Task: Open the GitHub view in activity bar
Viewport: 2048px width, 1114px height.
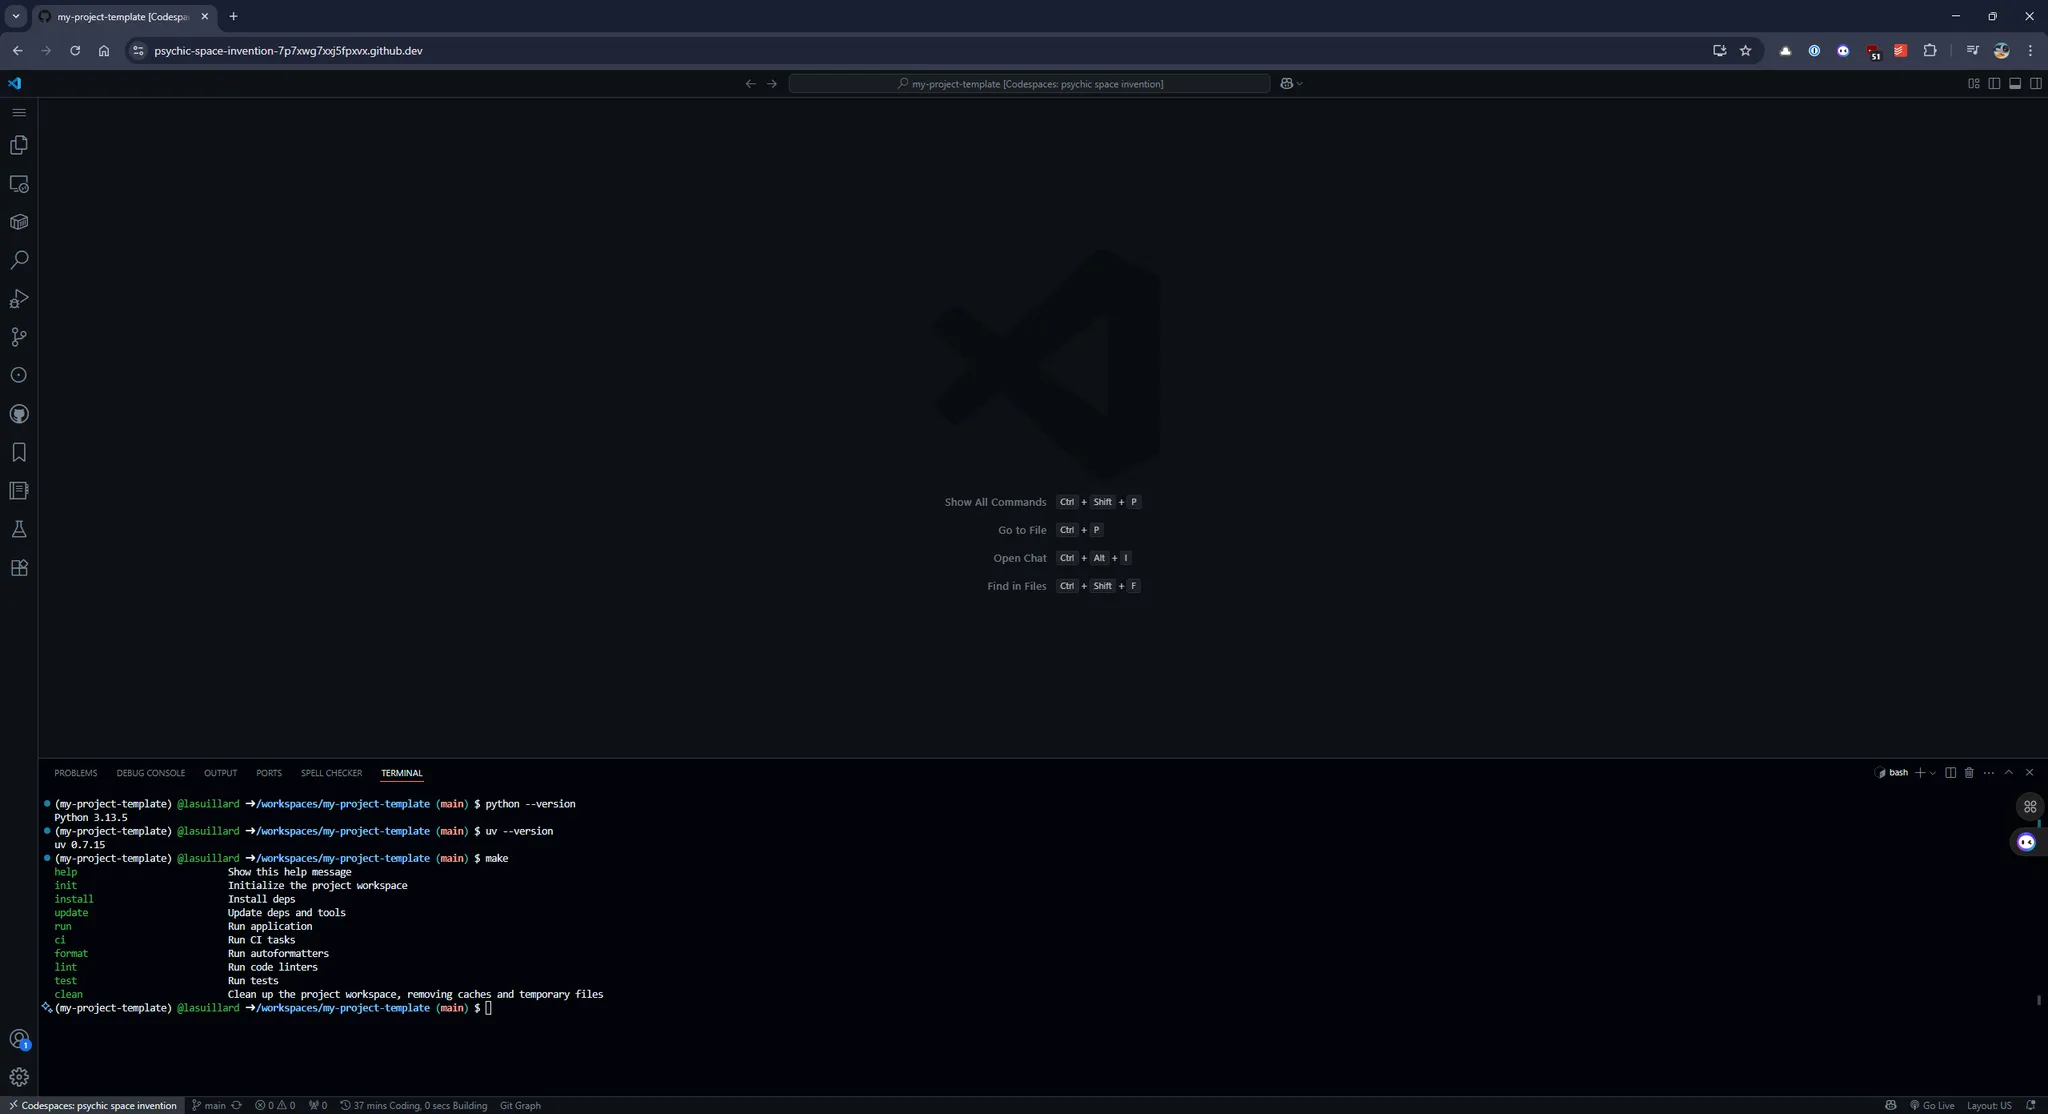Action: tap(19, 414)
